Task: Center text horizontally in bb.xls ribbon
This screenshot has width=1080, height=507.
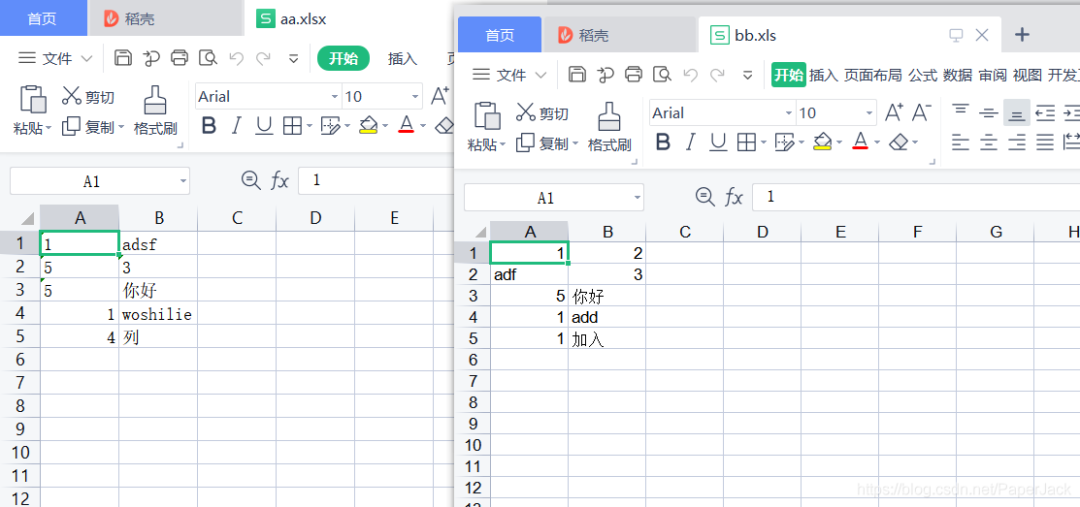Action: tap(989, 143)
